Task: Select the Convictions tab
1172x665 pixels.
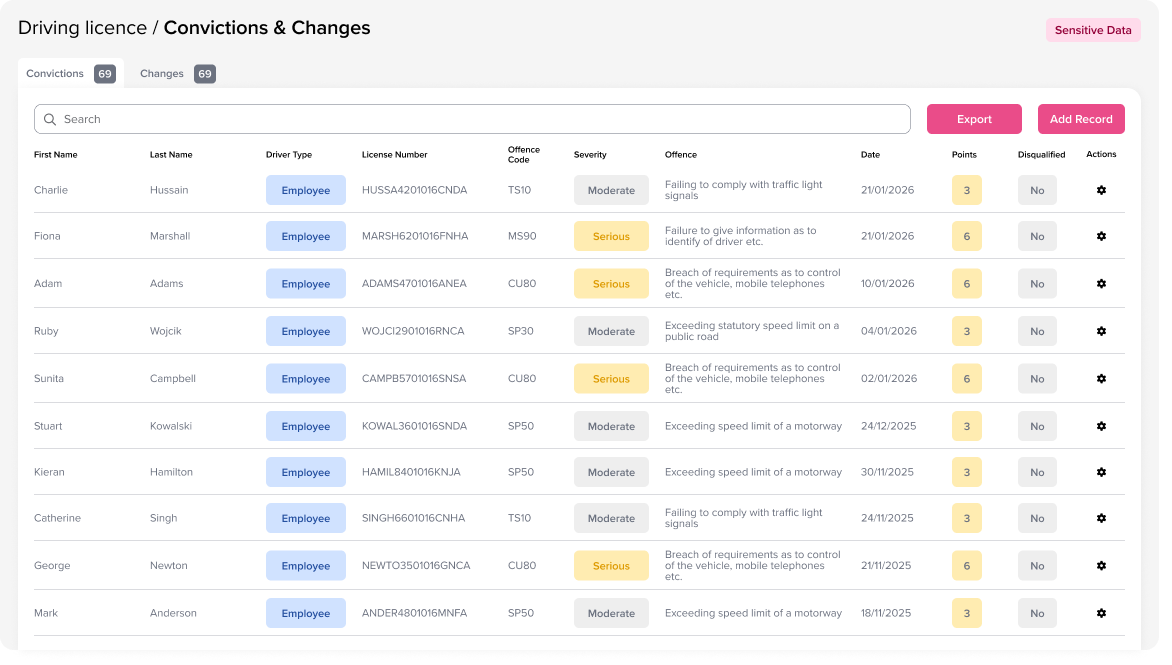Action: coord(70,74)
